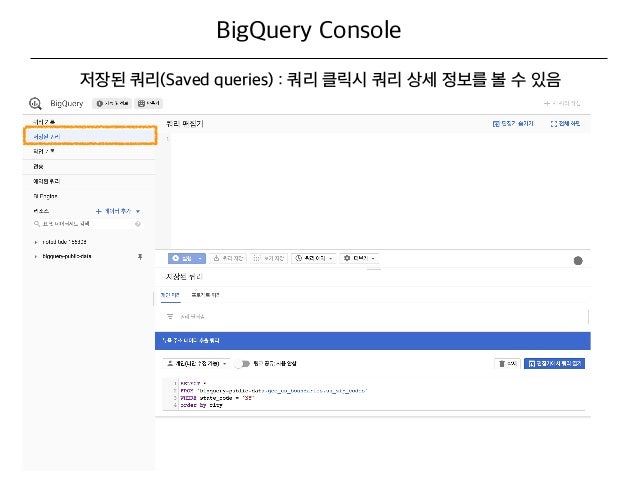Open the features and info button
Viewport: 638px width, 479px height.
click(x=112, y=103)
